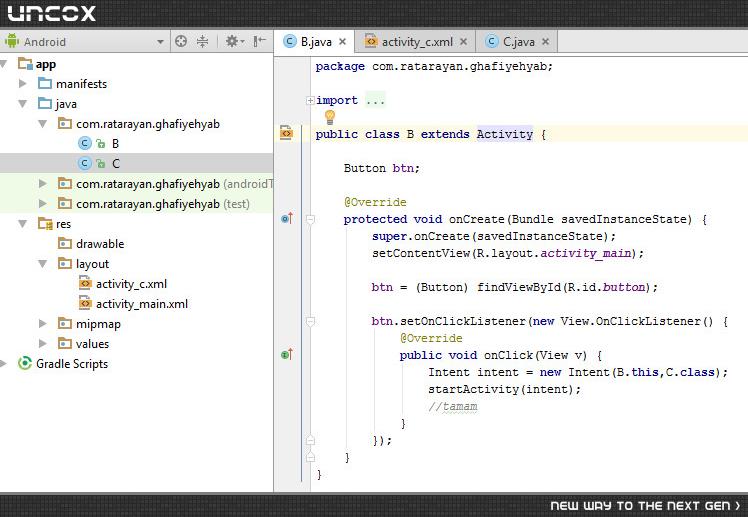Screen dimensions: 748x517
Task: Close the C.java tab
Action: [x=545, y=42]
